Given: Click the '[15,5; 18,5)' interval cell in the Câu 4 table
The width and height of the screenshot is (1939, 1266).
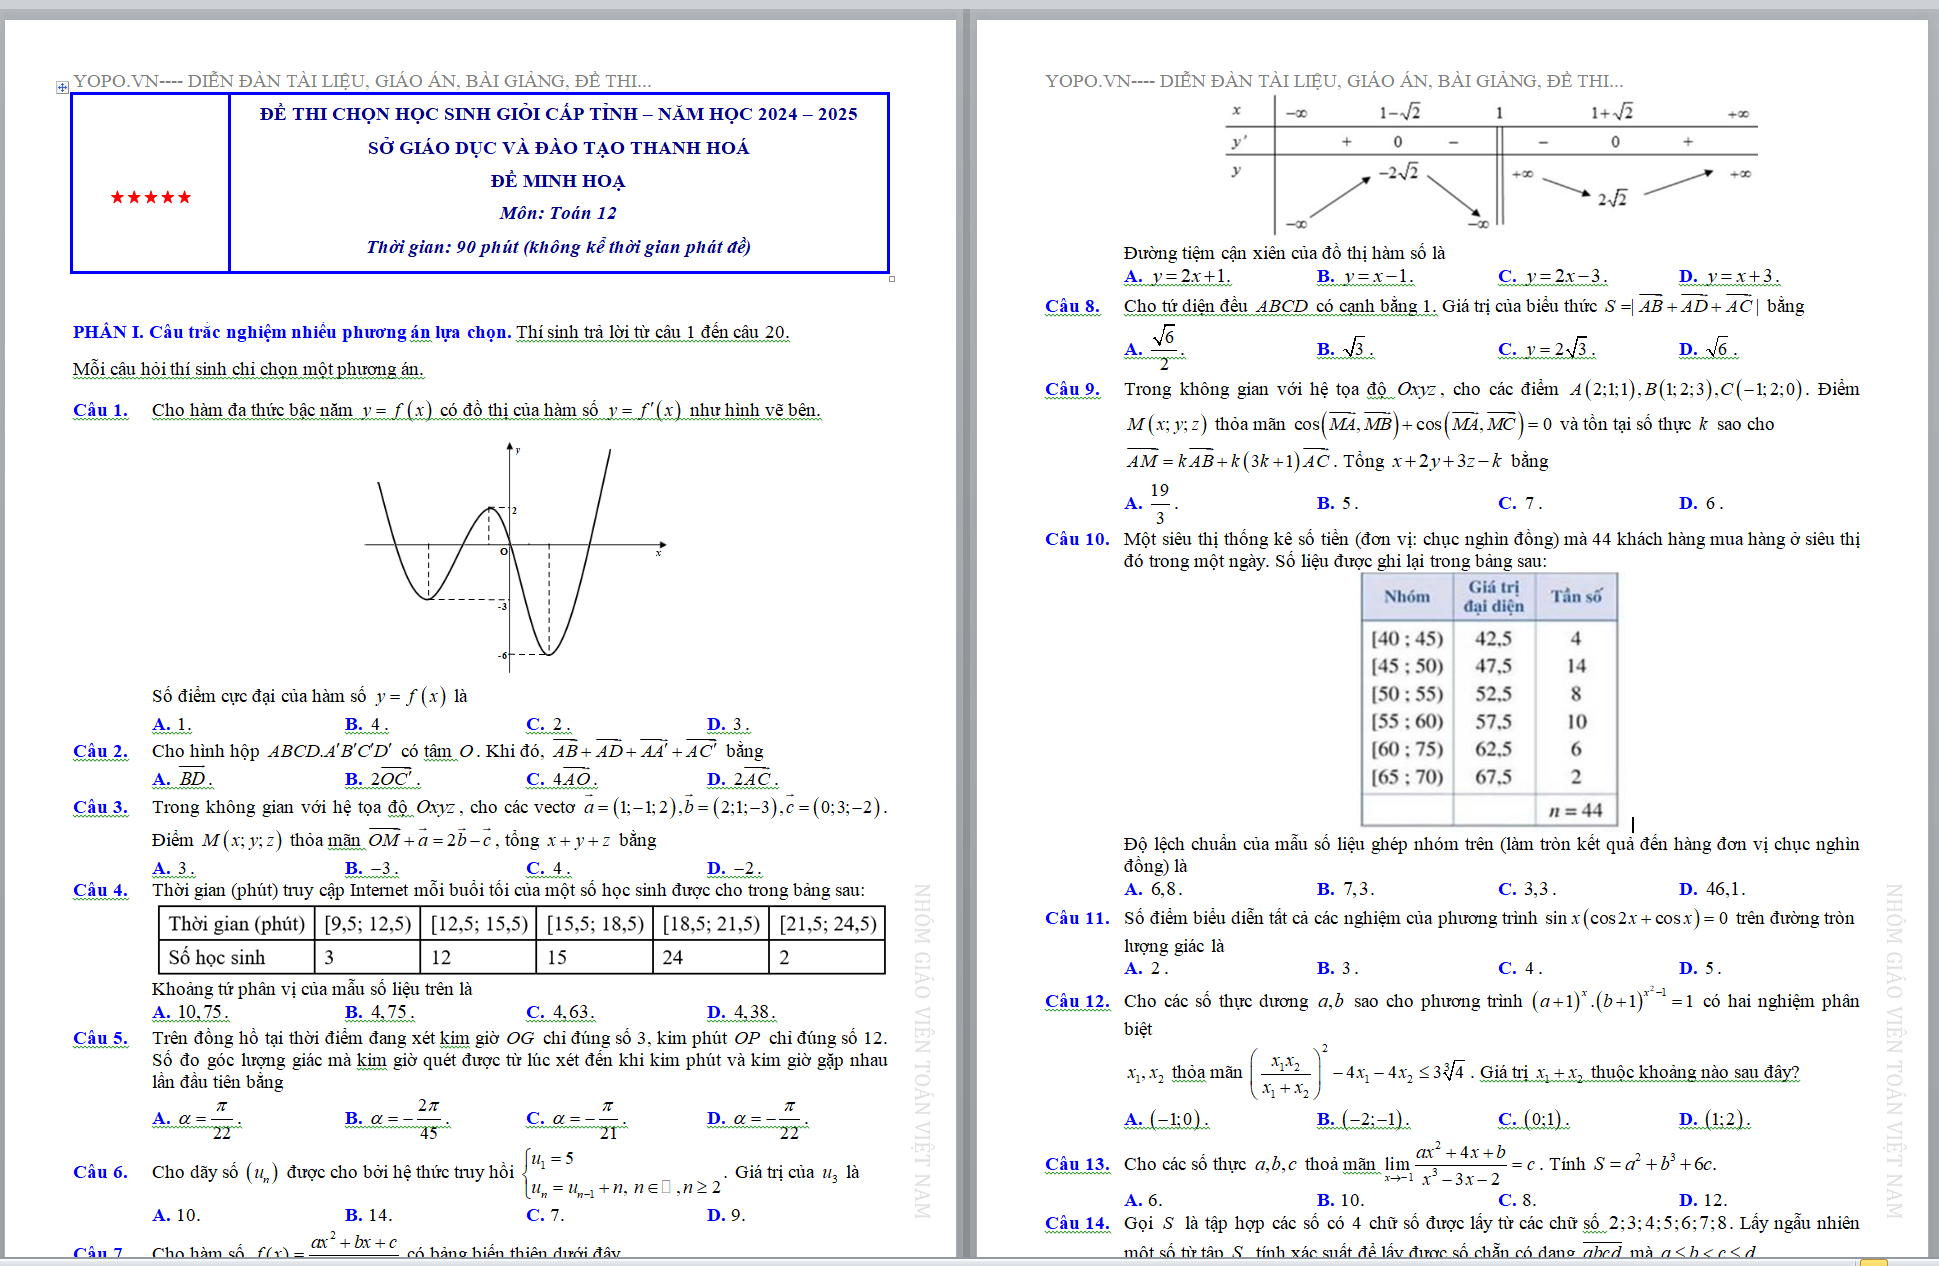Looking at the screenshot, I should pyautogui.click(x=595, y=924).
